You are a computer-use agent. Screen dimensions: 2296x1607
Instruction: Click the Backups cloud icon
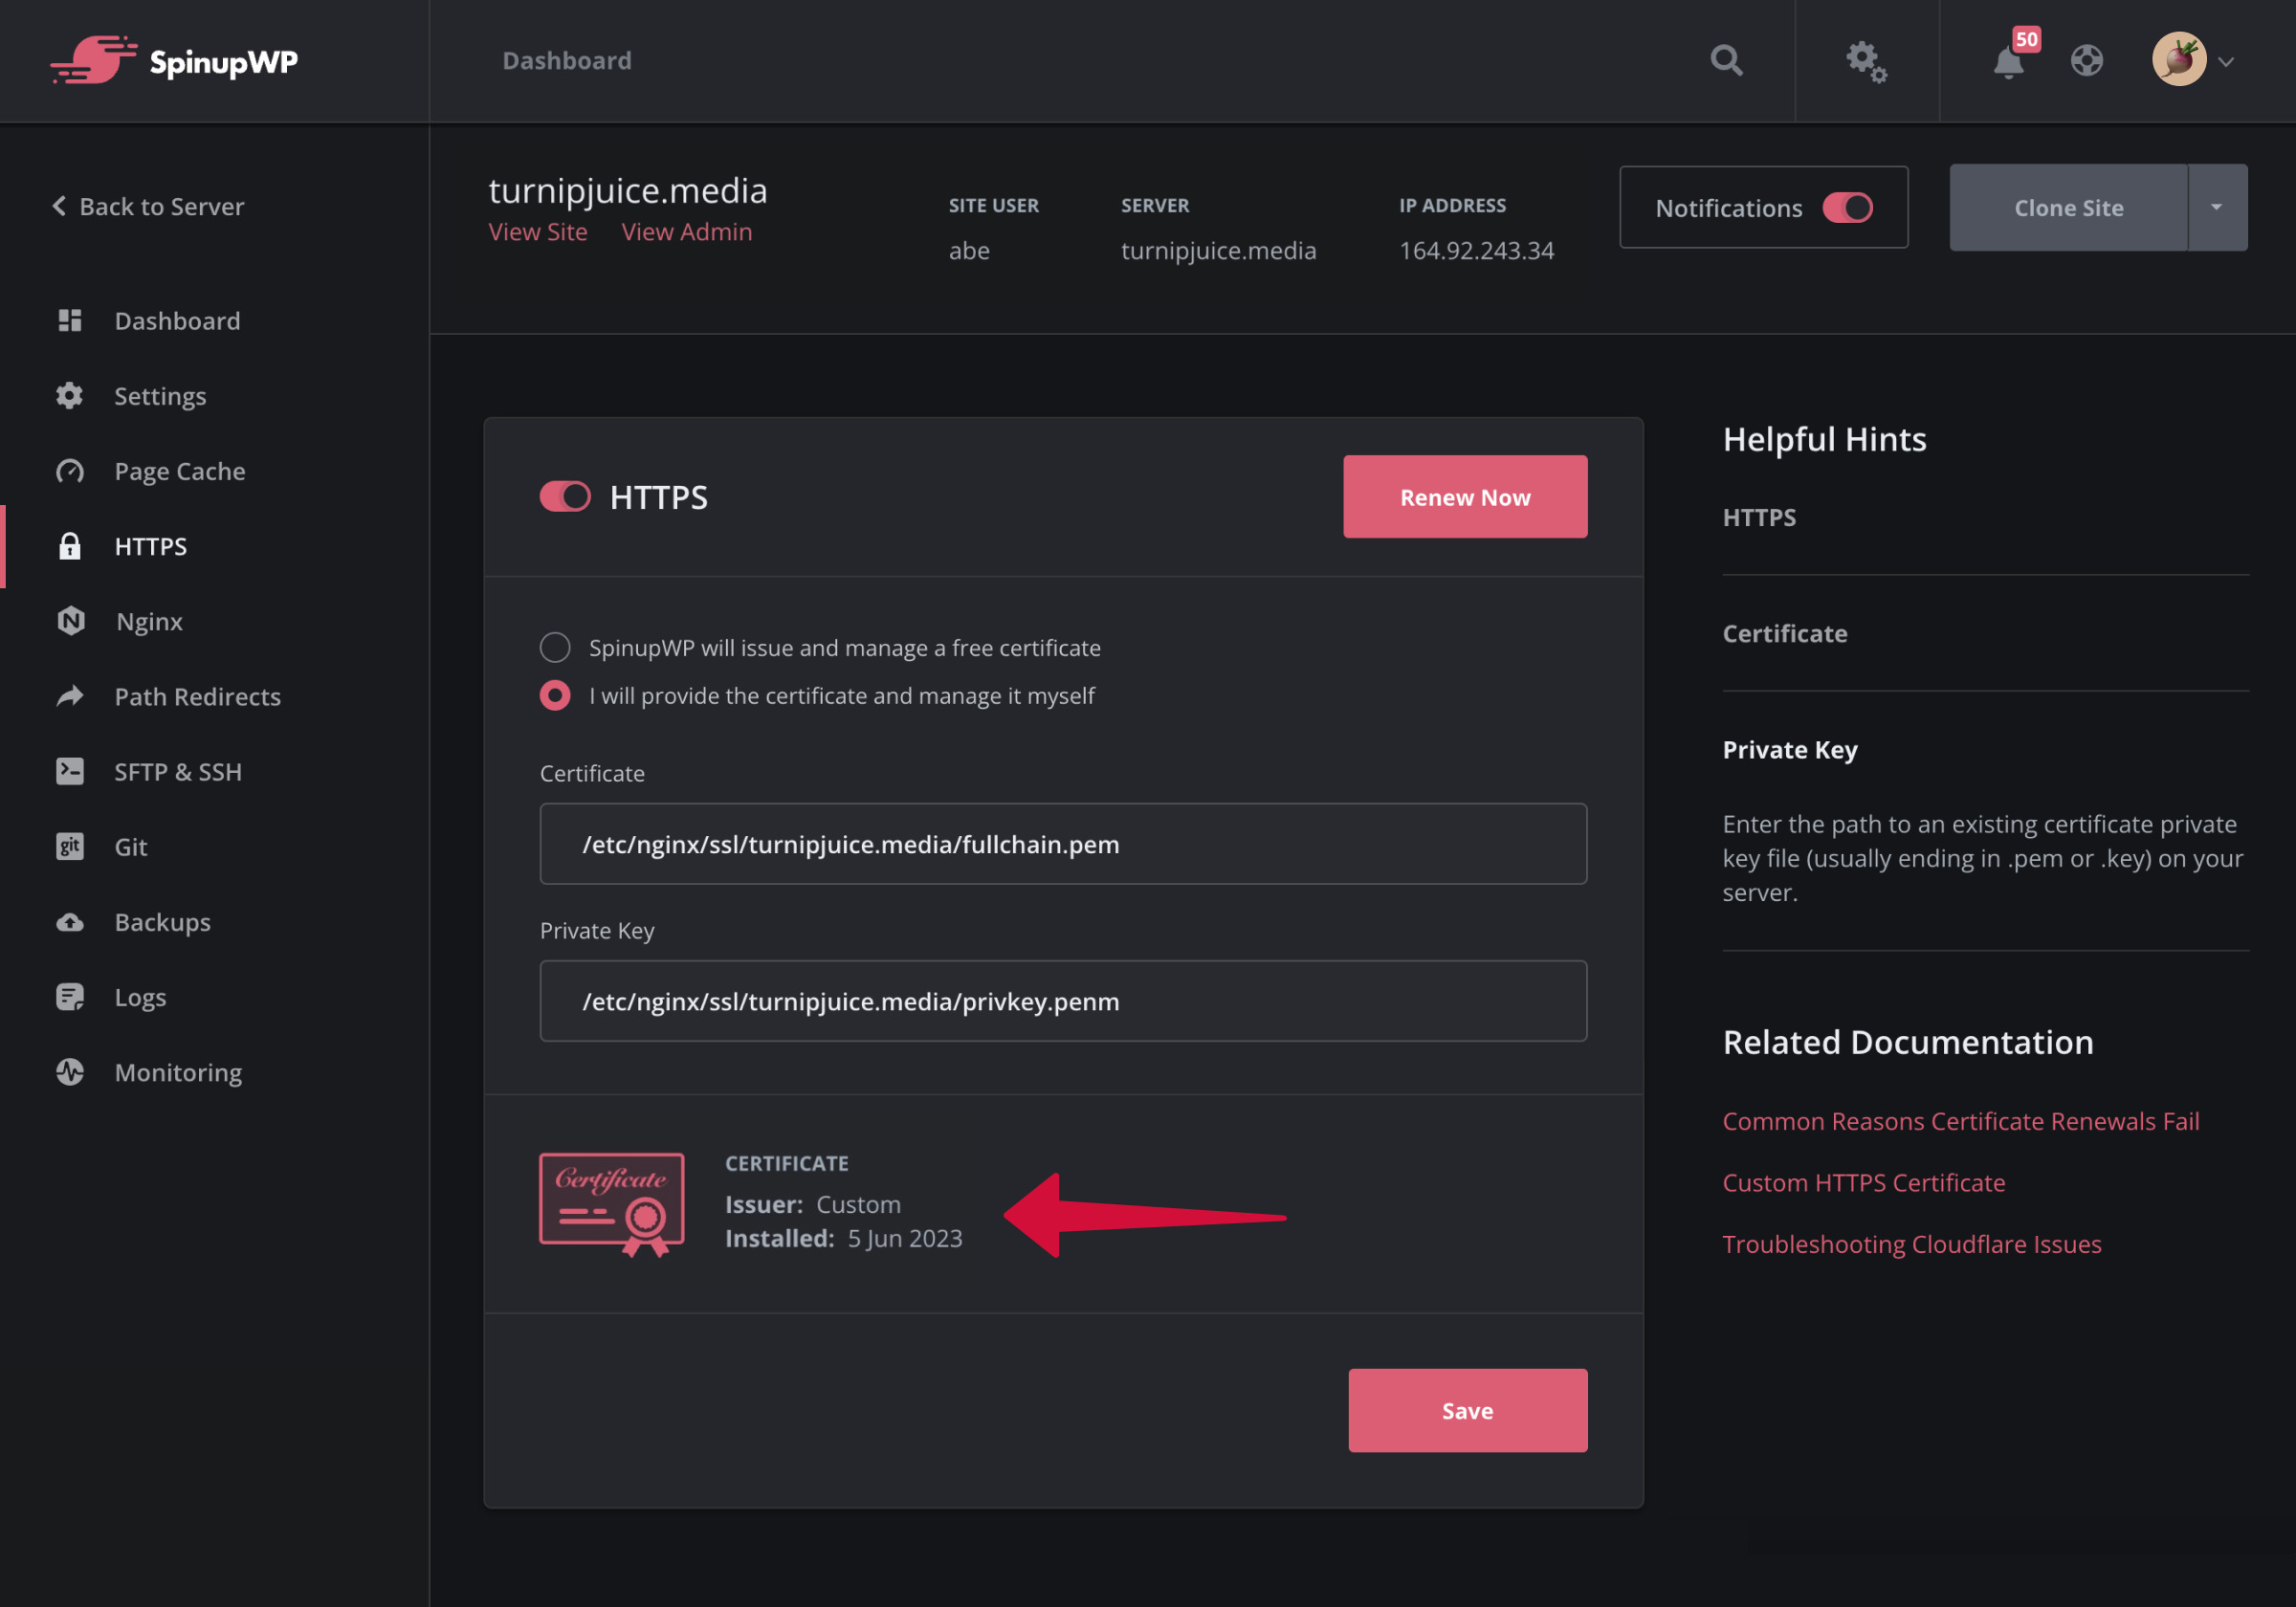pyautogui.click(x=70, y=922)
